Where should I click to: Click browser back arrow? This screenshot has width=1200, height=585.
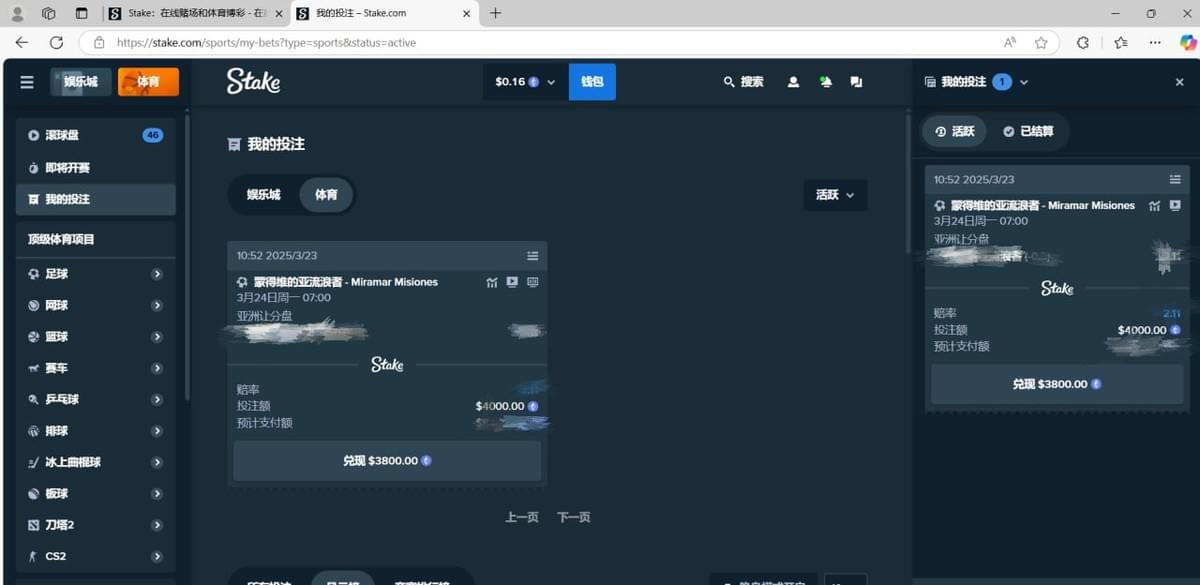pos(22,42)
